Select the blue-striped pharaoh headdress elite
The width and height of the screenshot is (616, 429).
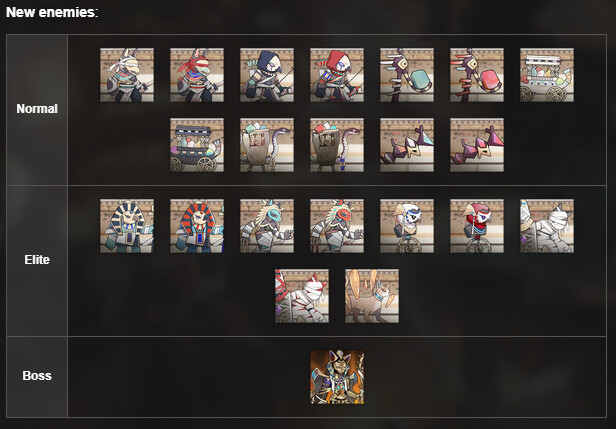tap(127, 226)
